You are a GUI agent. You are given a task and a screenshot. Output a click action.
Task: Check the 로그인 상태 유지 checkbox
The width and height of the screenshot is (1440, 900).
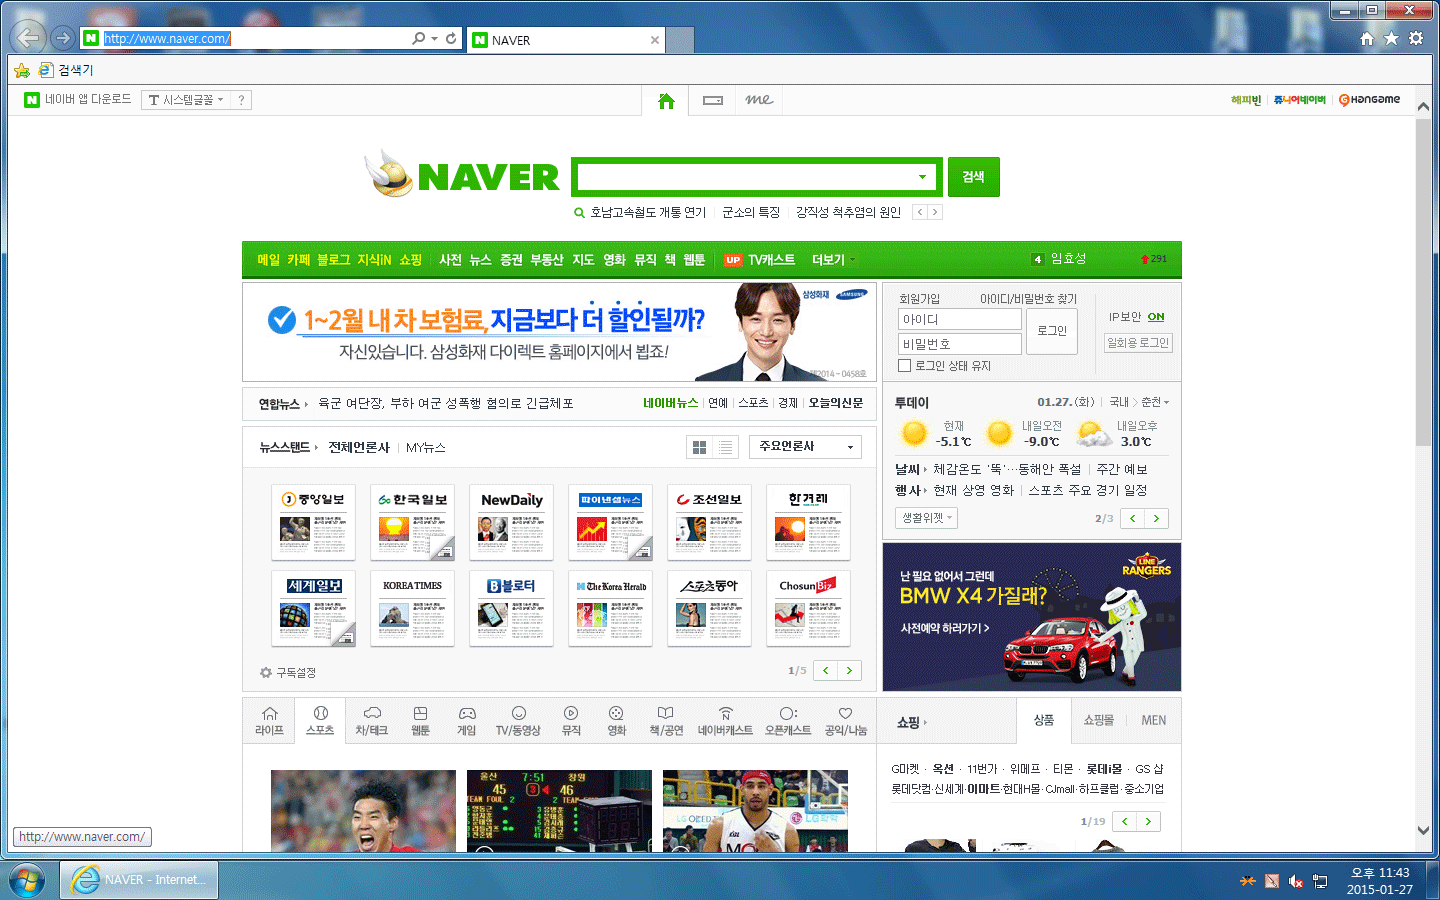(904, 366)
